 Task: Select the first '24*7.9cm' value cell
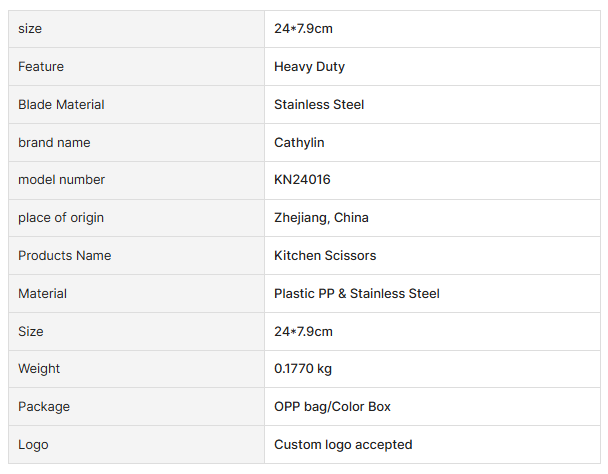click(303, 29)
